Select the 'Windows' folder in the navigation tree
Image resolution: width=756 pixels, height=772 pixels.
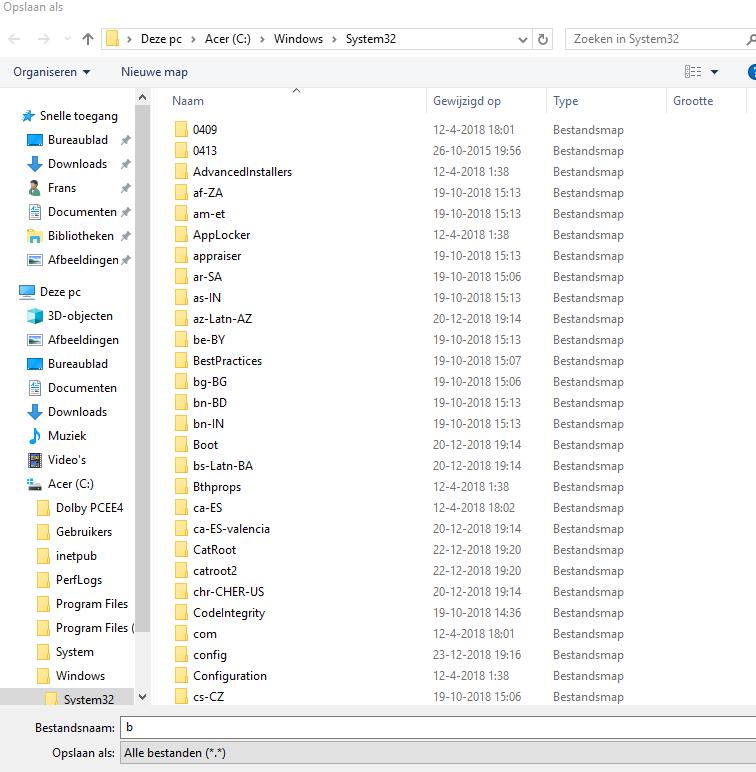click(80, 676)
